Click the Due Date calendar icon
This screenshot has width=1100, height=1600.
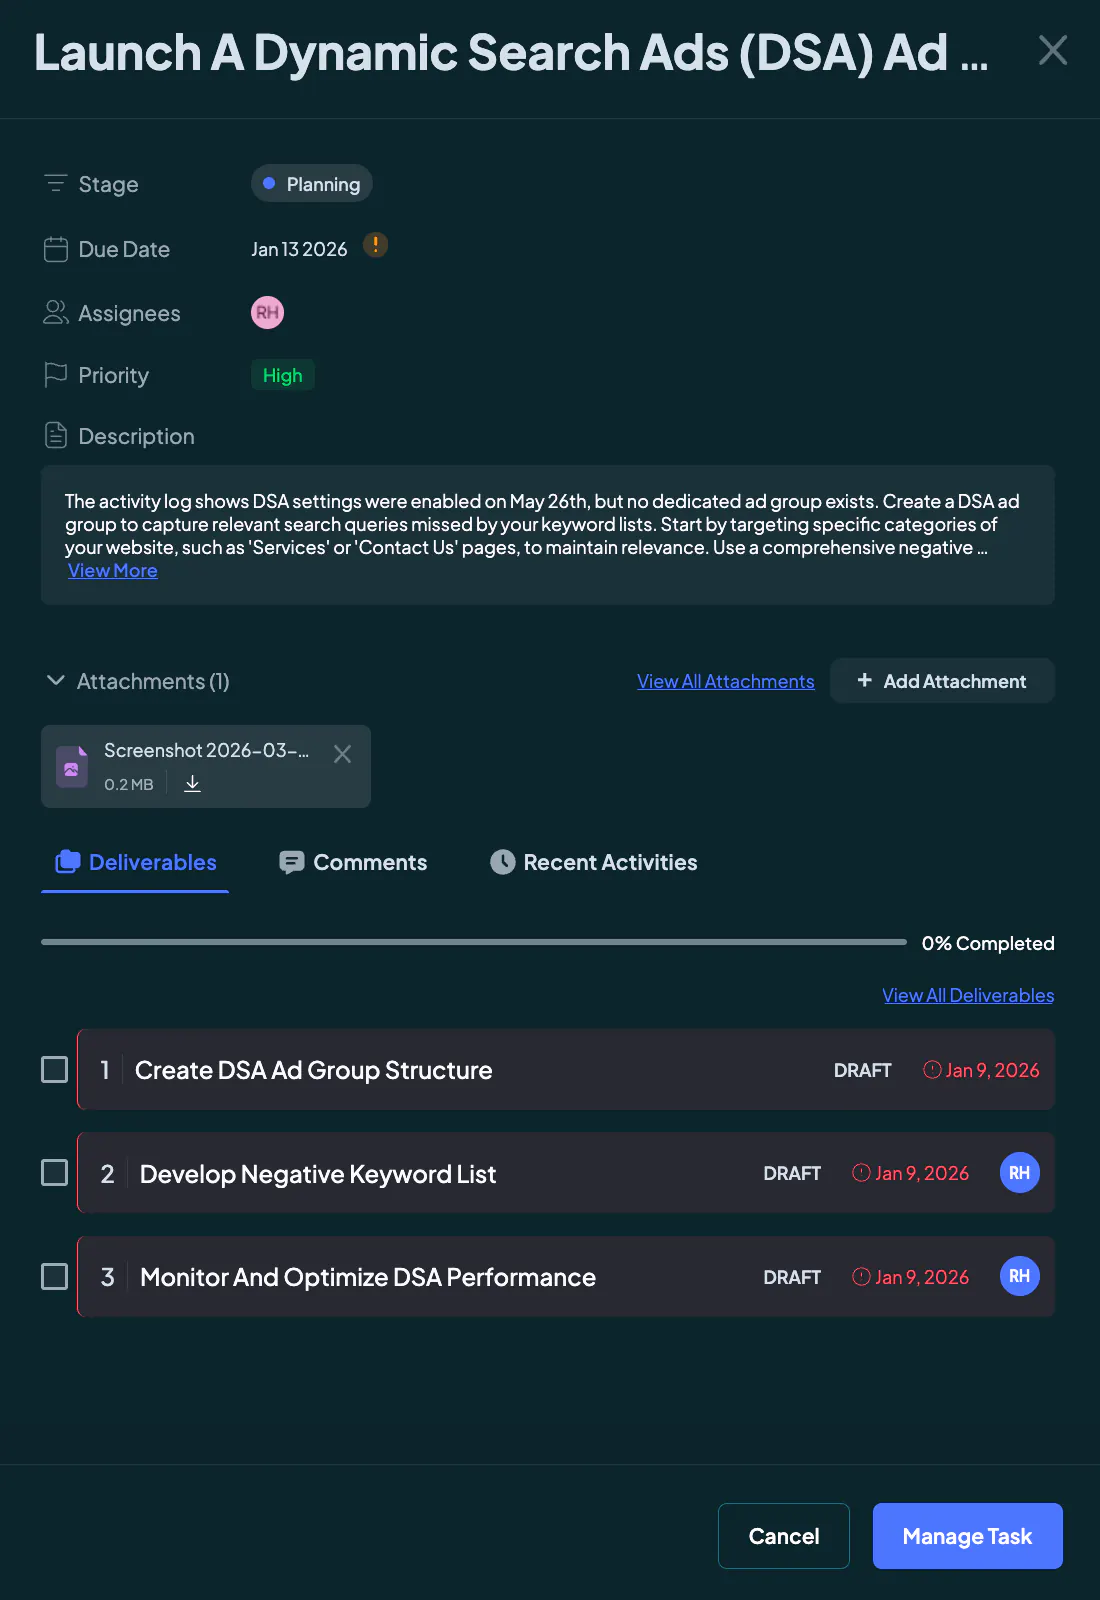[56, 249]
